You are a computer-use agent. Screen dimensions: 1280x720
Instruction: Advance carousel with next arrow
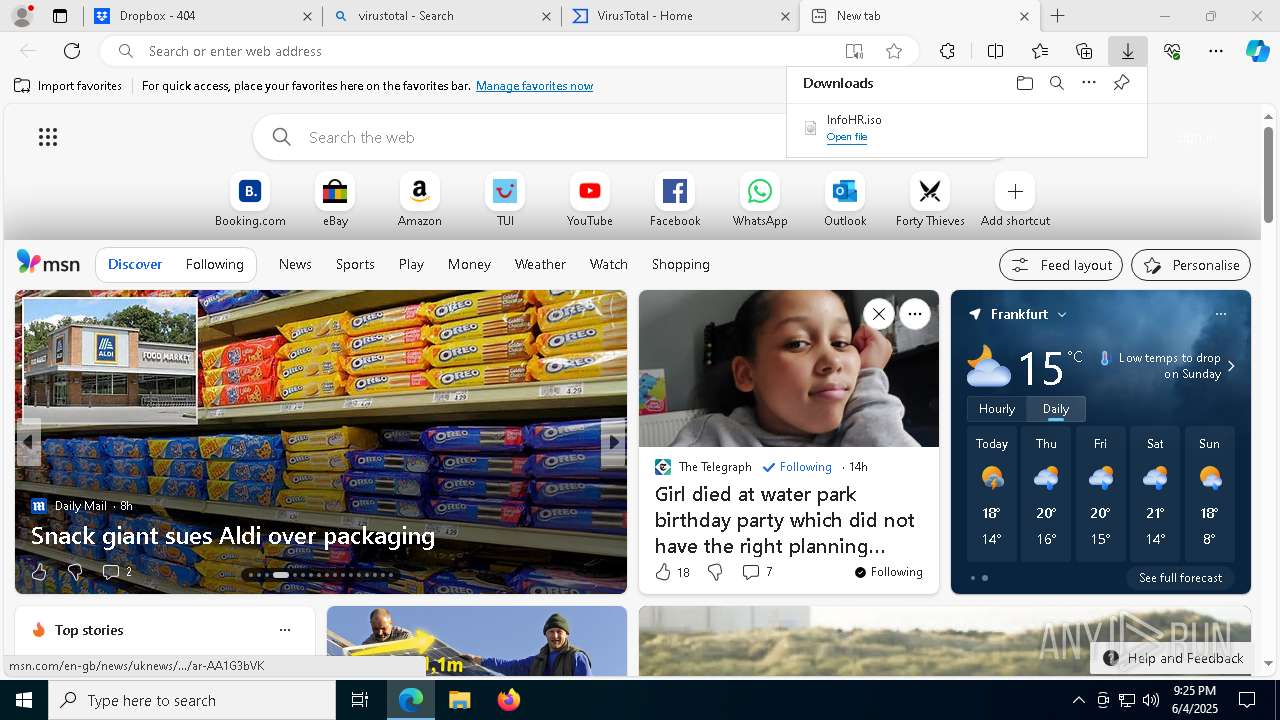[x=614, y=441]
